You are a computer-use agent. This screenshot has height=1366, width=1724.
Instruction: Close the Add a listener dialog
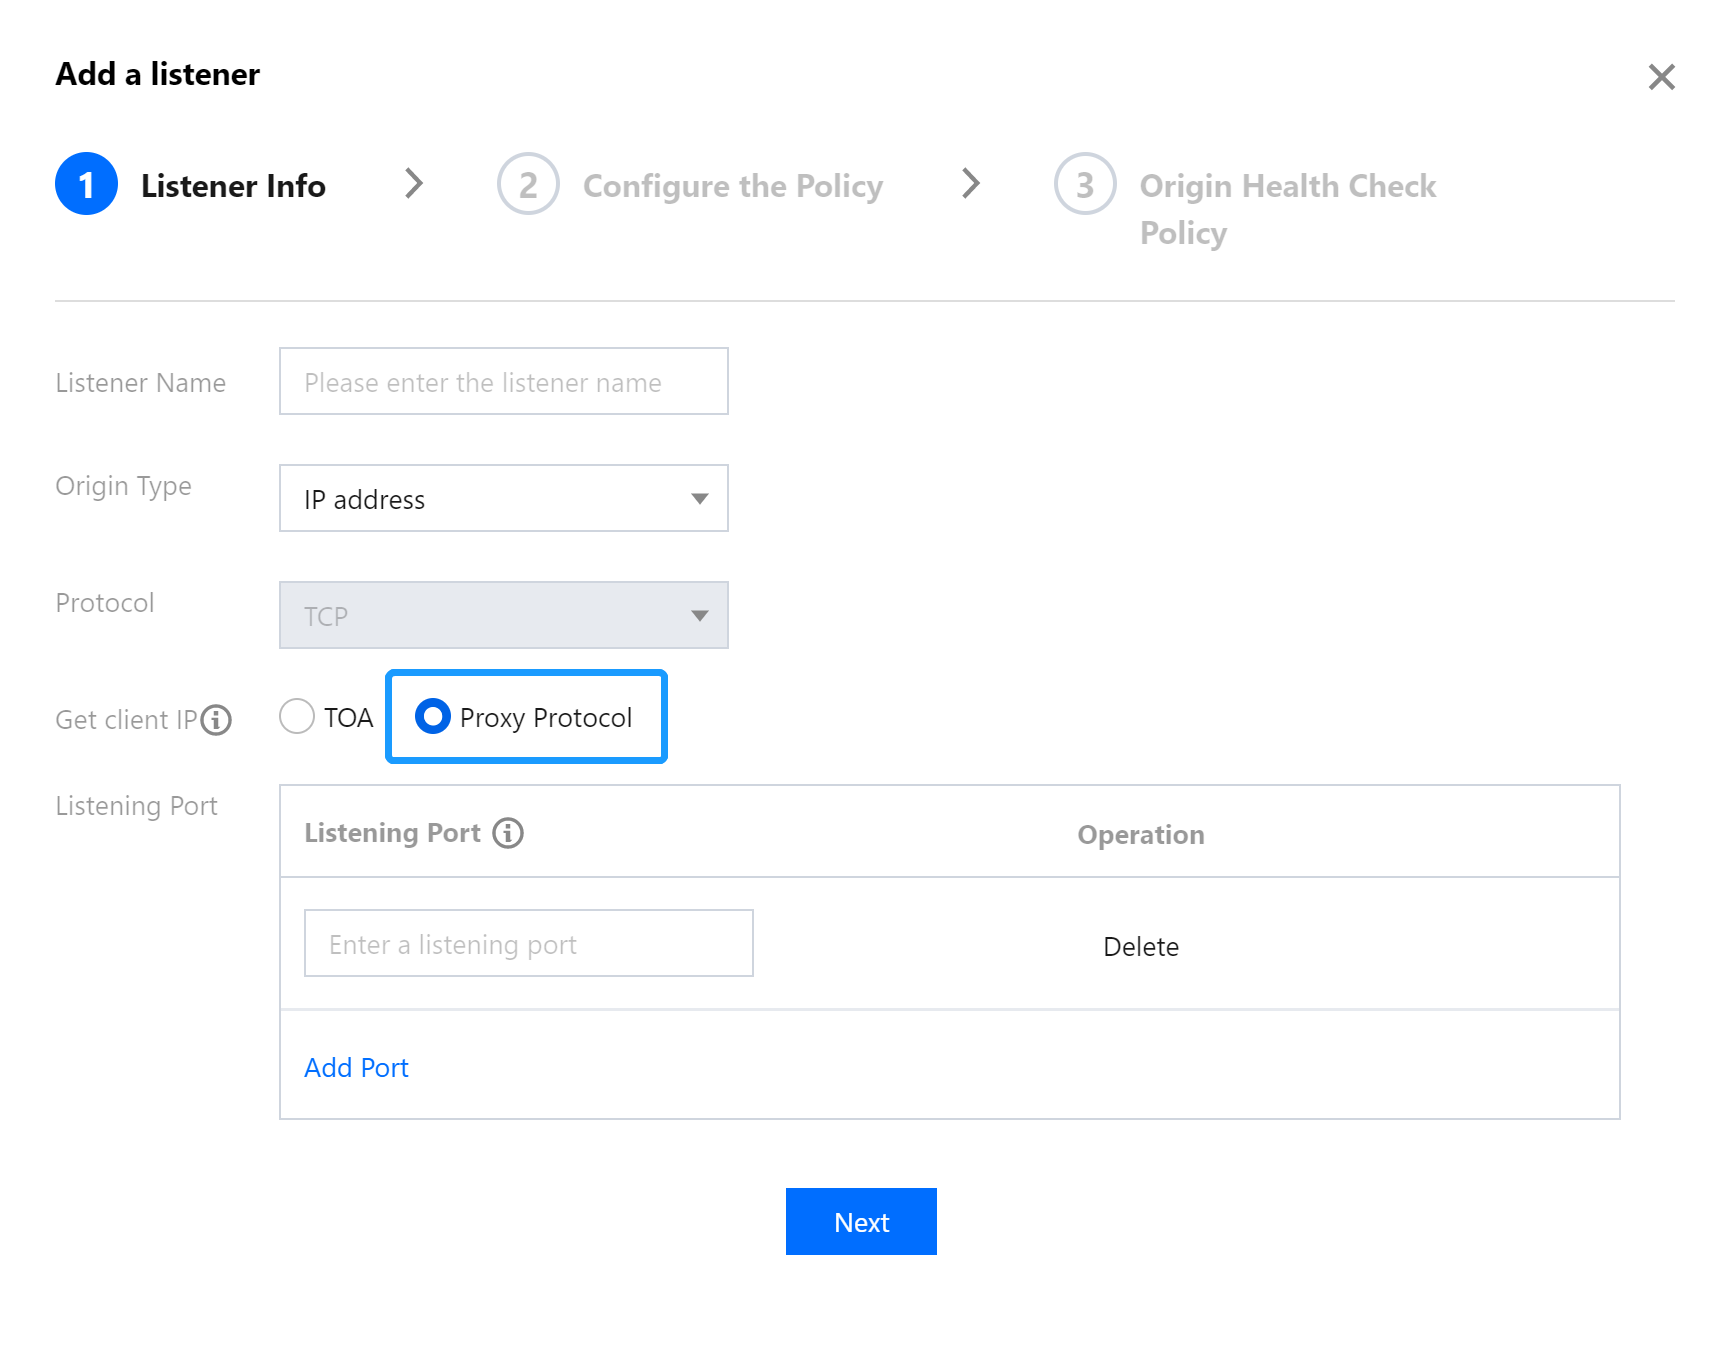(1661, 77)
